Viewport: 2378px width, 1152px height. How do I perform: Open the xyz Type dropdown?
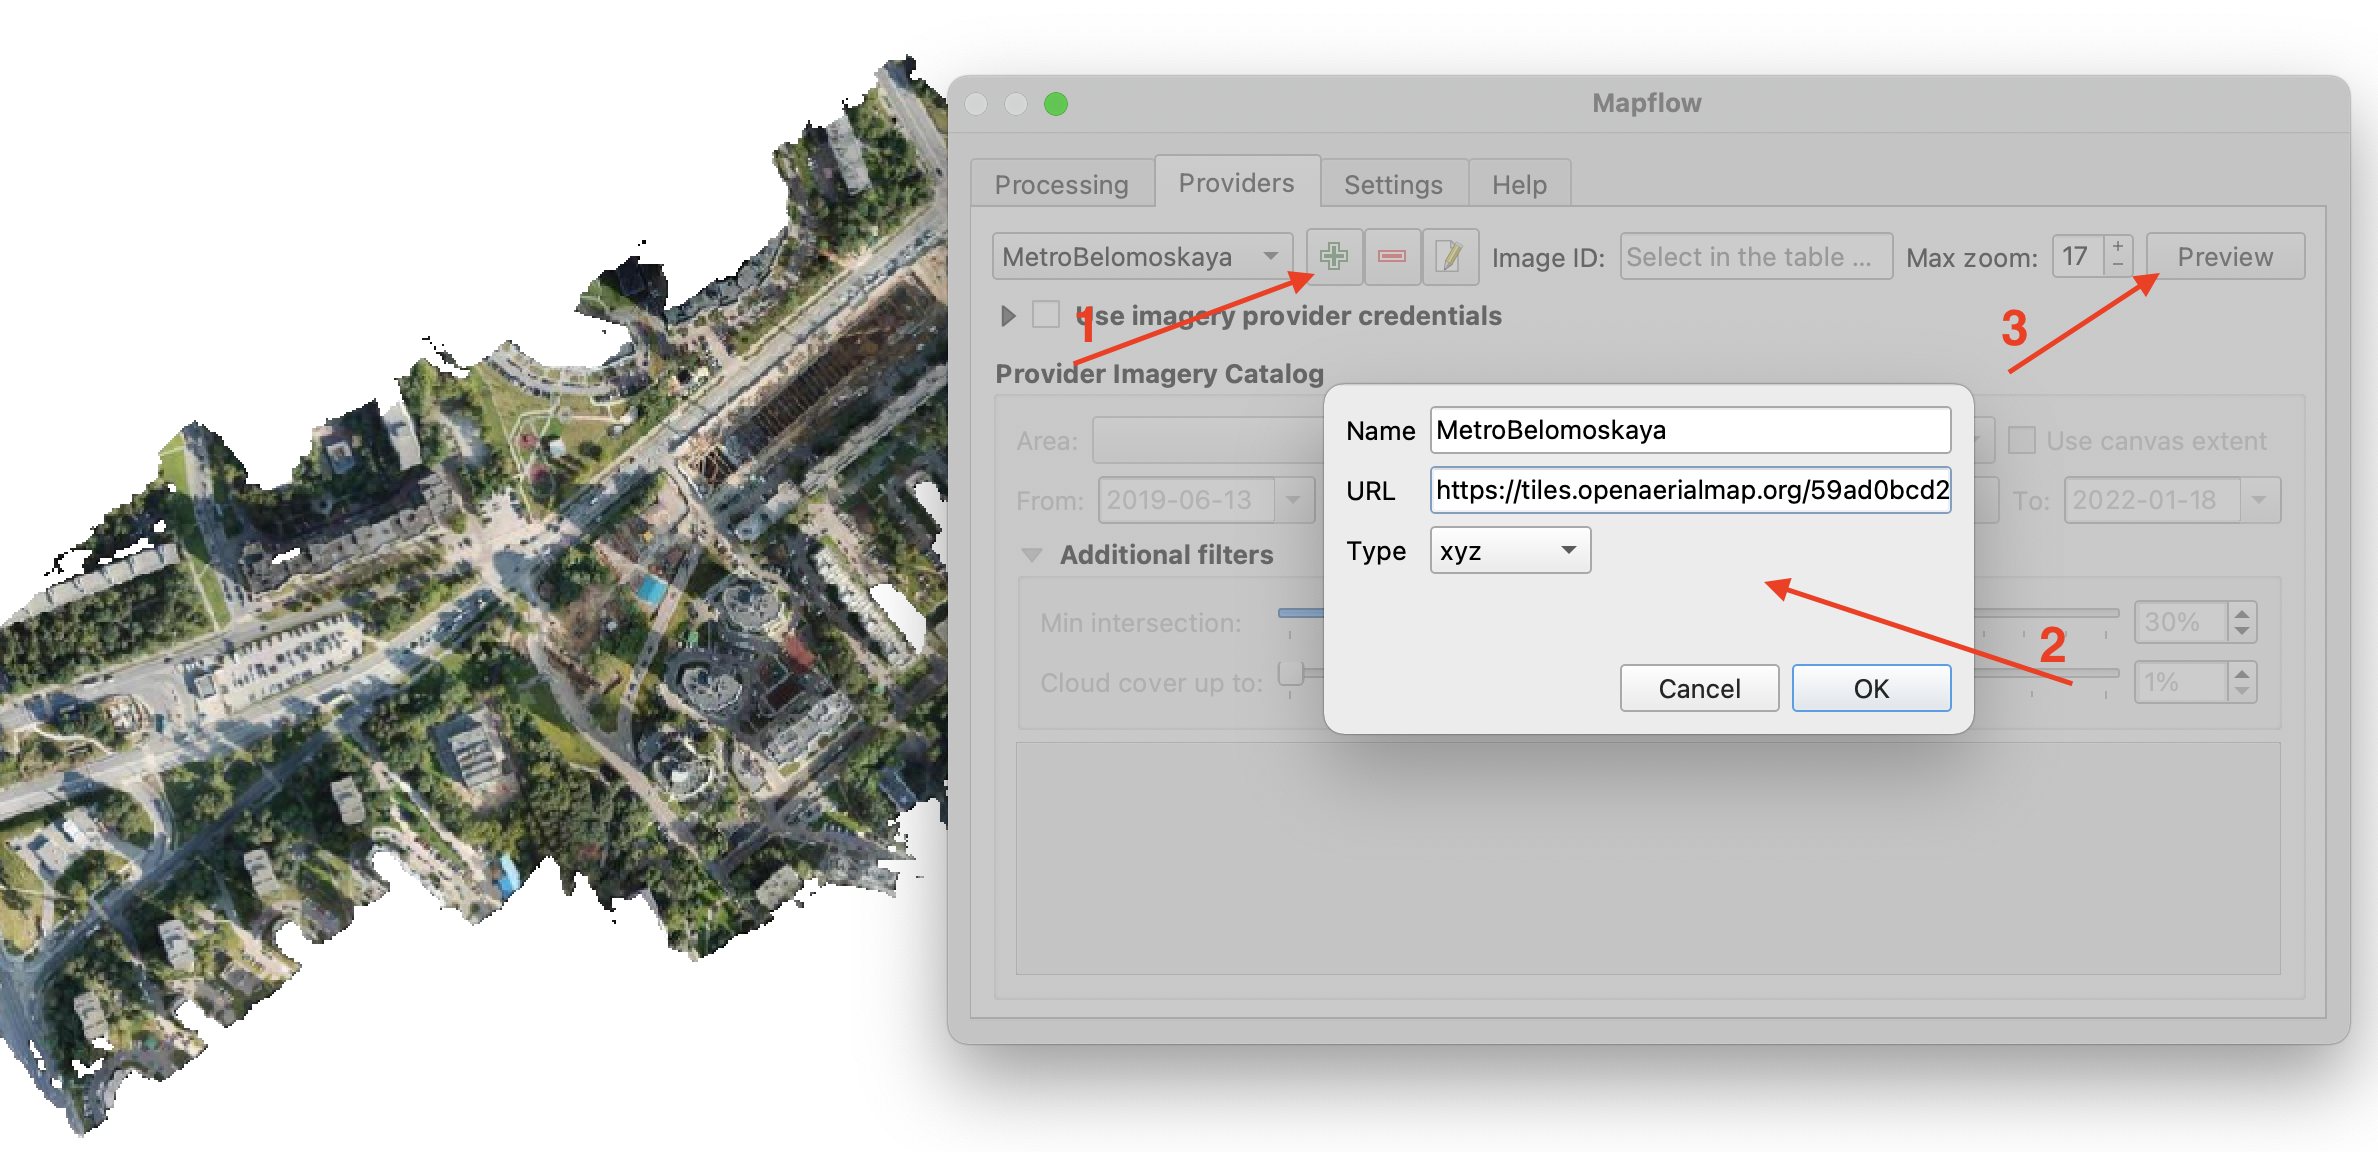[1509, 551]
